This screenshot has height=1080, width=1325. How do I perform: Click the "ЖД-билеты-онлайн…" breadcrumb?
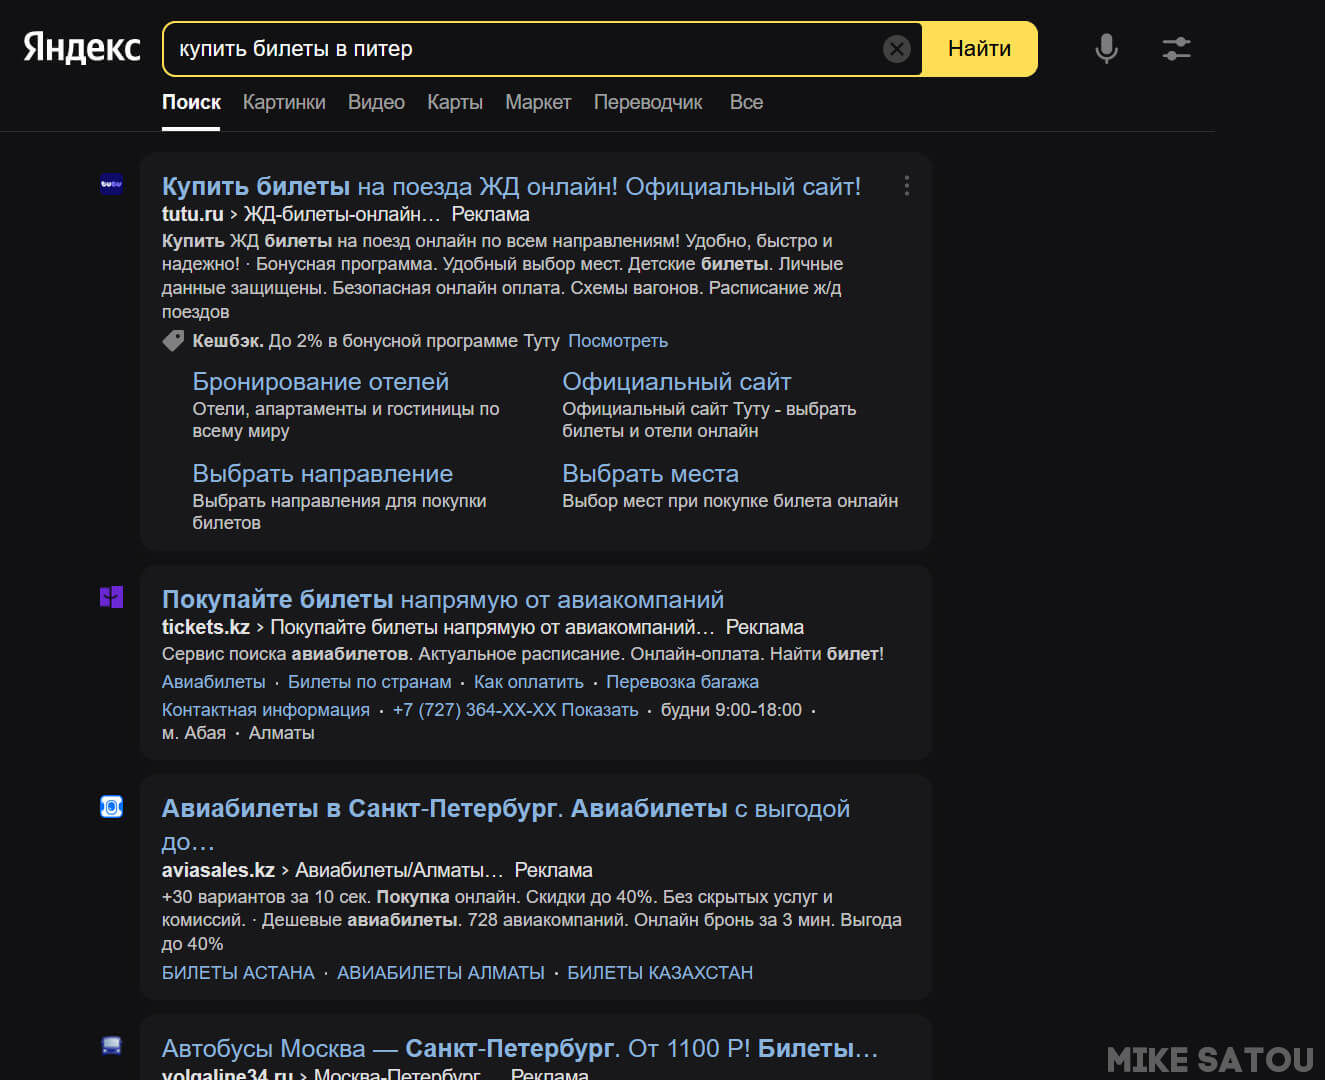pos(342,214)
